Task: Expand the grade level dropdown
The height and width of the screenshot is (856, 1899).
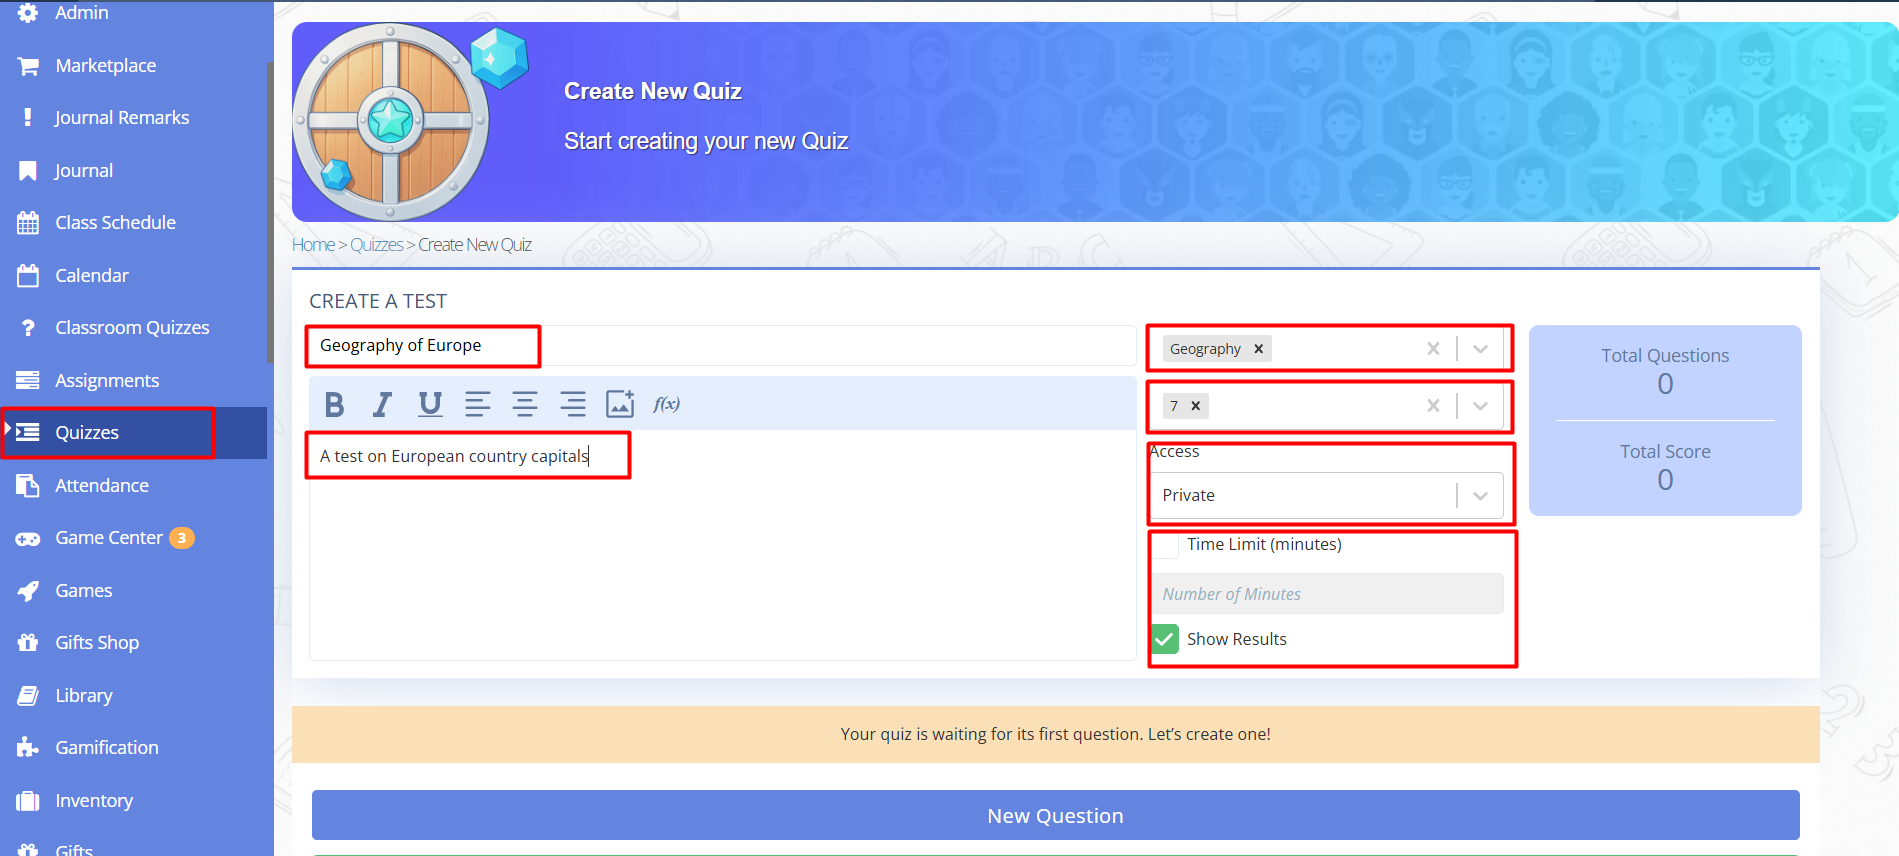Action: 1480,406
